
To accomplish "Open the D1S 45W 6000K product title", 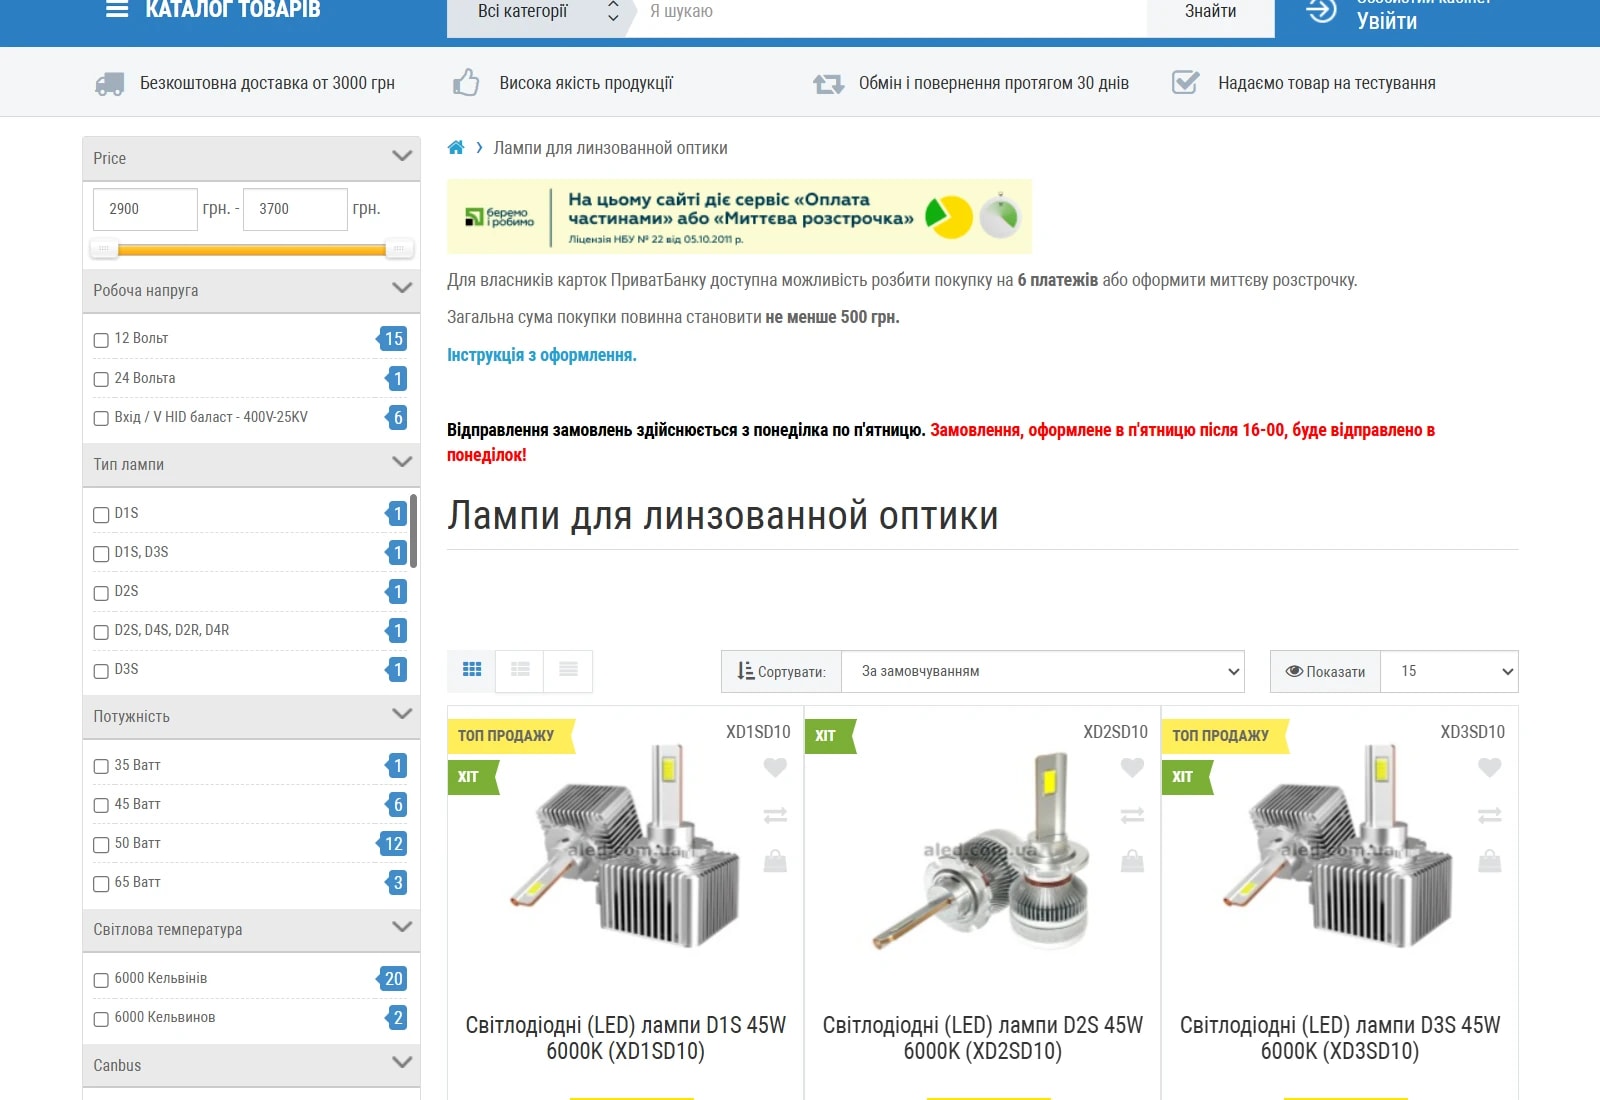I will coord(626,1038).
